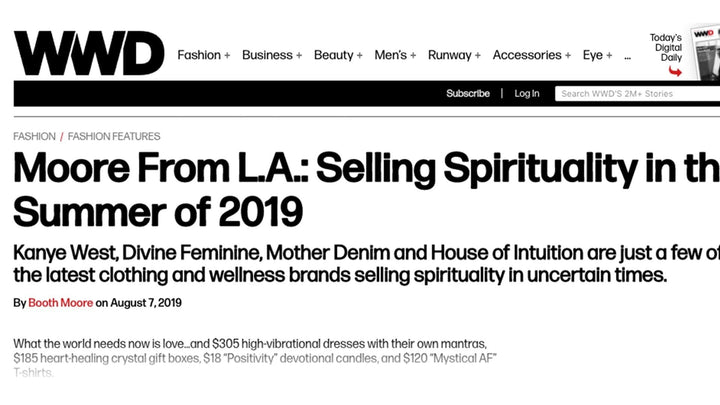Image resolution: width=720 pixels, height=405 pixels.
Task: Click the WWD logo
Action: point(88,55)
